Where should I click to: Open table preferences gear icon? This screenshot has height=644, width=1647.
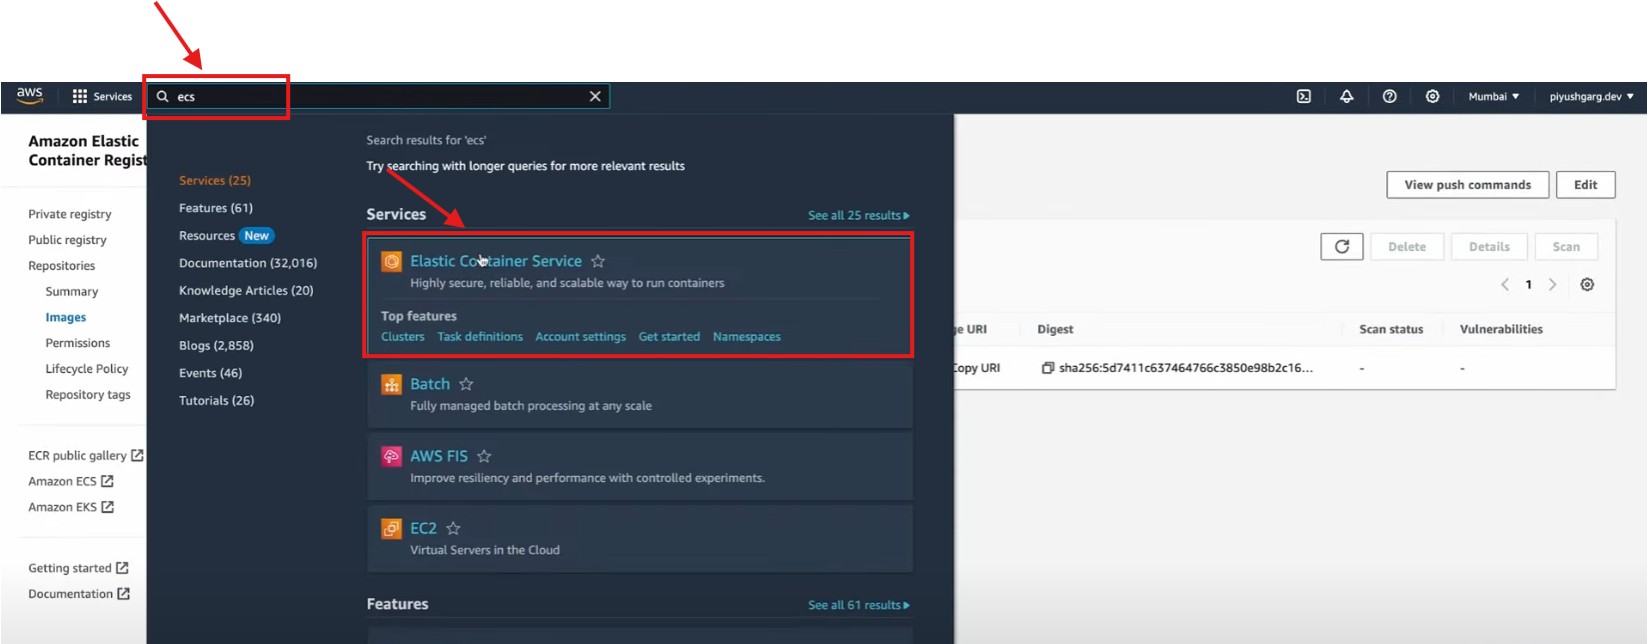click(x=1586, y=285)
